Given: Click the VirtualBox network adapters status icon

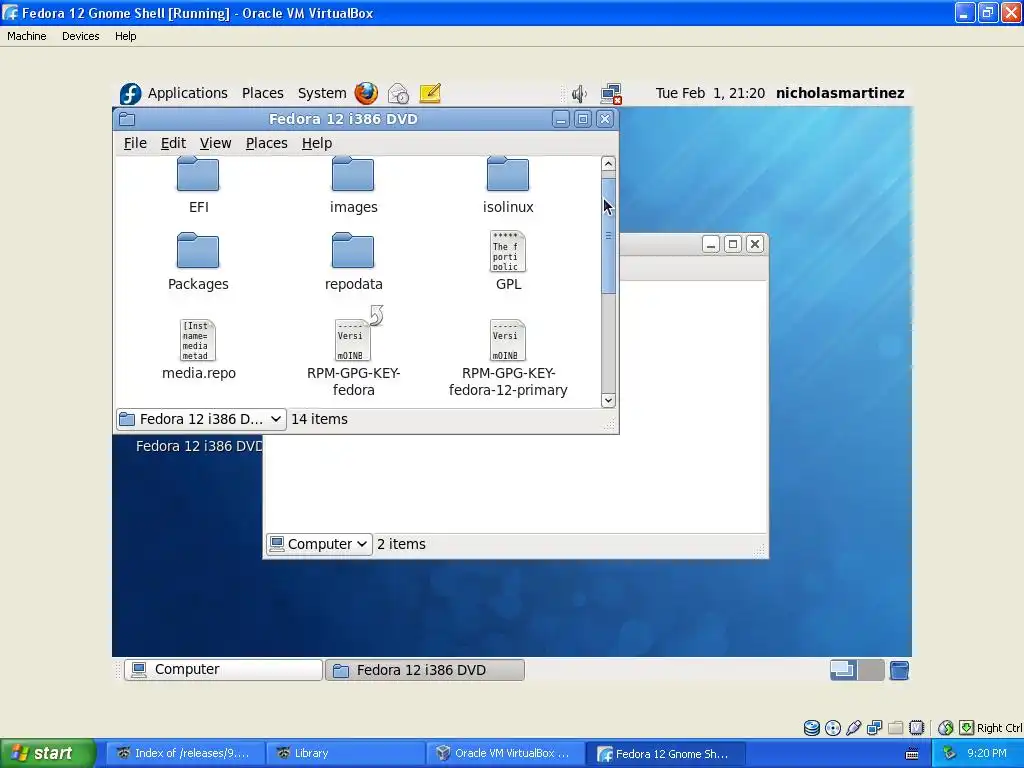Looking at the screenshot, I should point(874,728).
